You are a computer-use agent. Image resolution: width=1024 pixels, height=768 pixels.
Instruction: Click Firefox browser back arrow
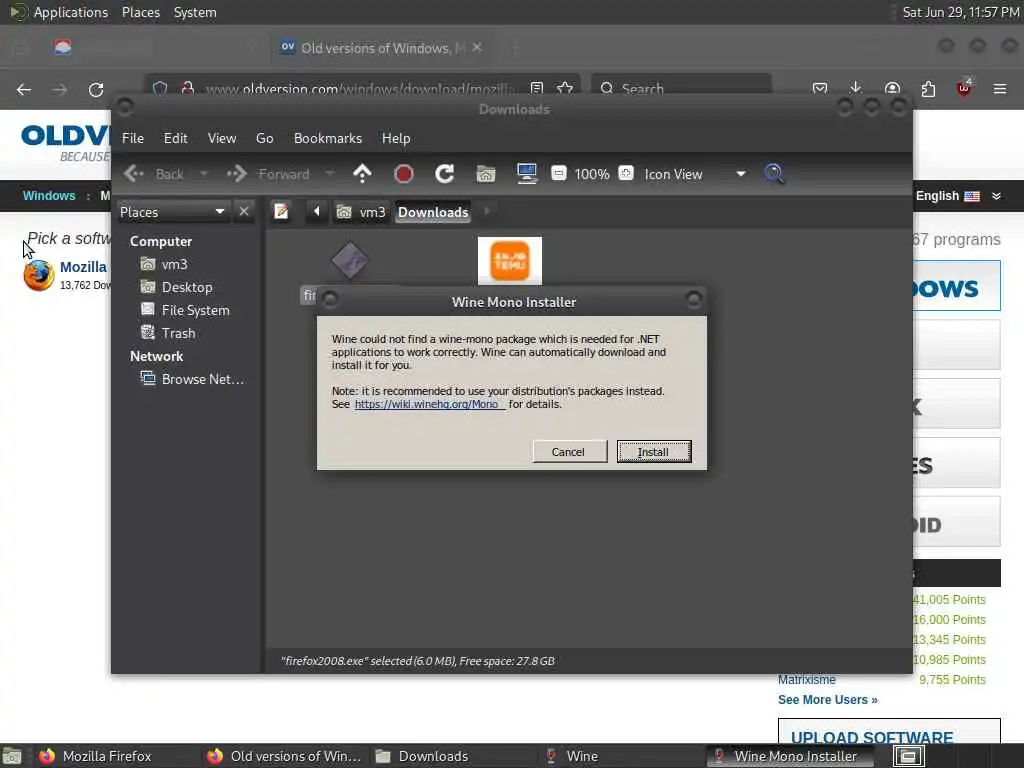coord(24,89)
